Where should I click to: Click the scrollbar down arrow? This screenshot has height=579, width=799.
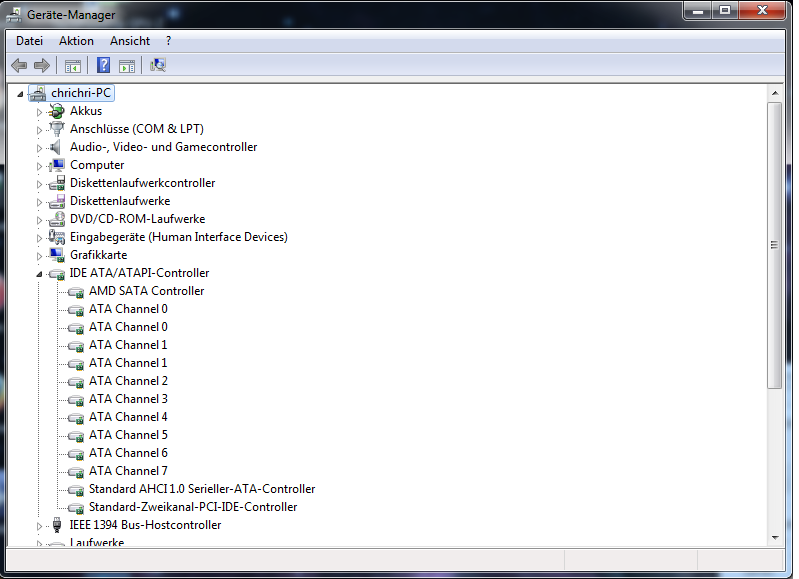tap(775, 538)
